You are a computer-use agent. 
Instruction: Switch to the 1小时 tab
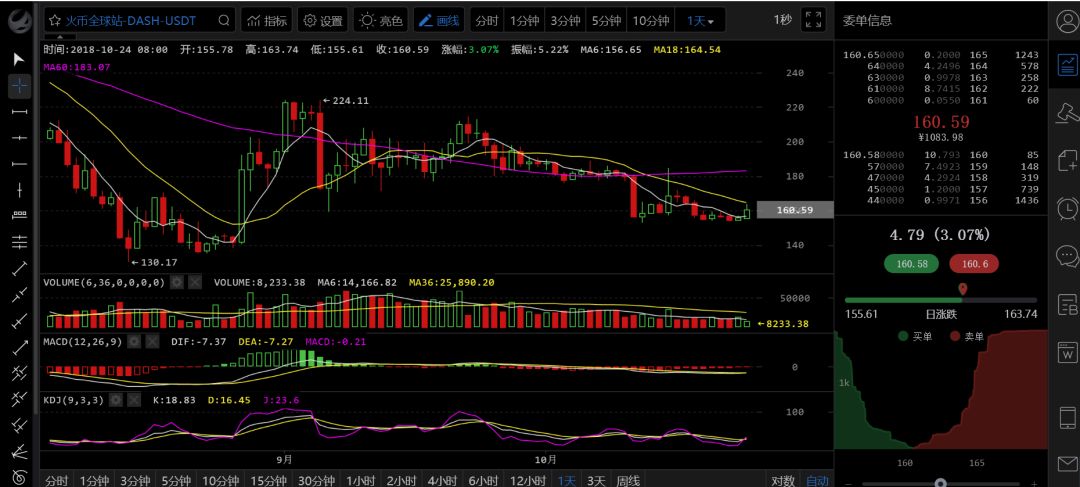pos(360,480)
